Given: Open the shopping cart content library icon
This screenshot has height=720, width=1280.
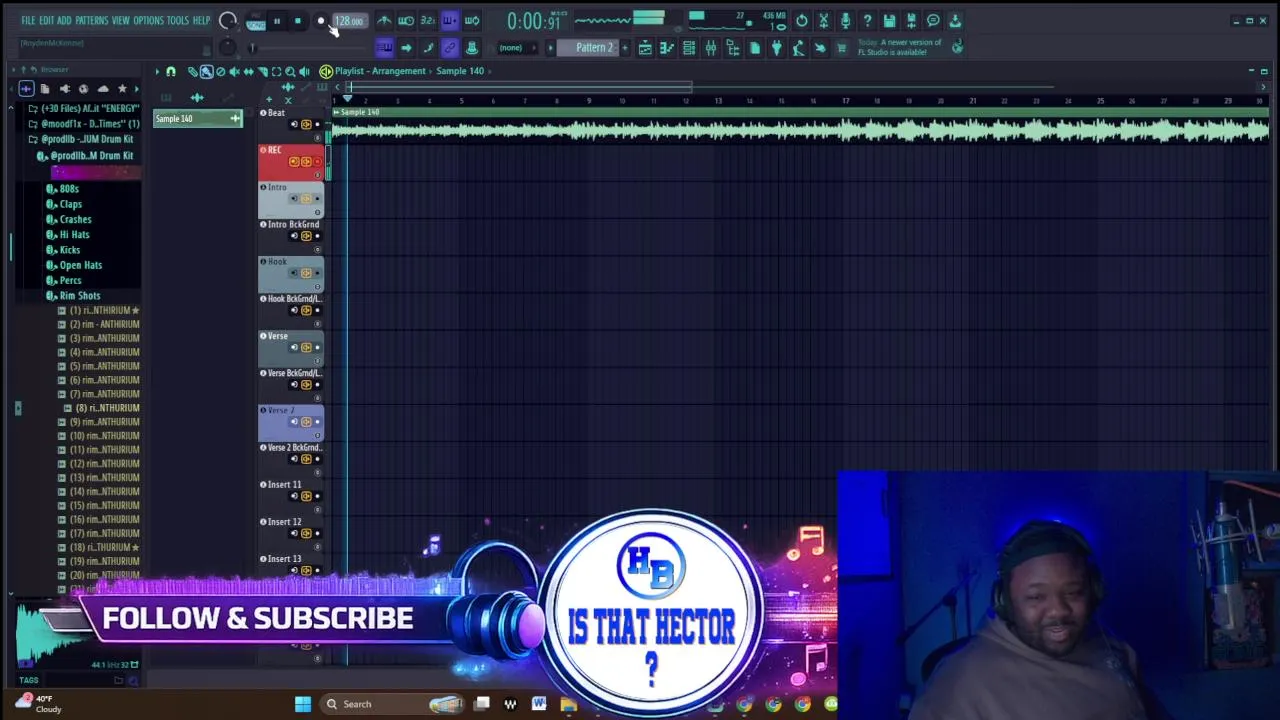Looking at the screenshot, I should pos(841,48).
